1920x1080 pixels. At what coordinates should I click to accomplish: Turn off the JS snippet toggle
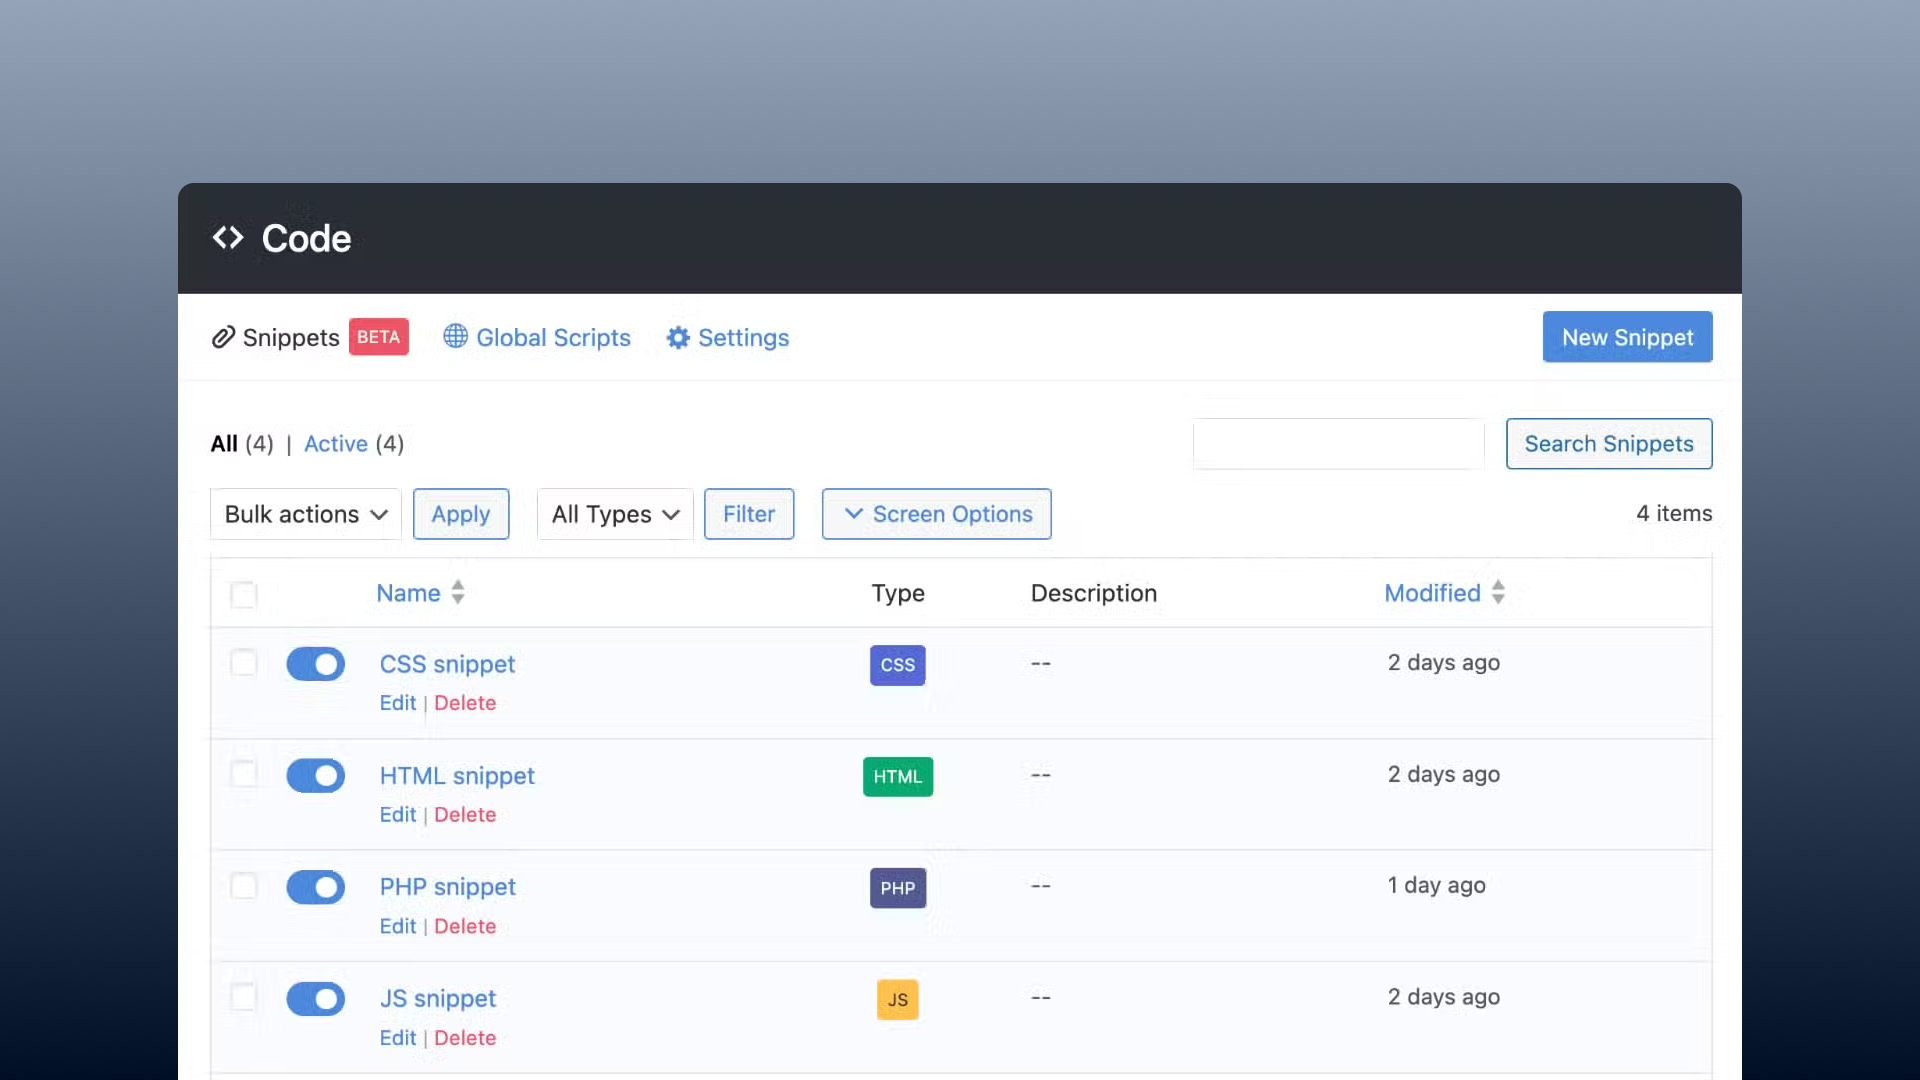click(316, 999)
